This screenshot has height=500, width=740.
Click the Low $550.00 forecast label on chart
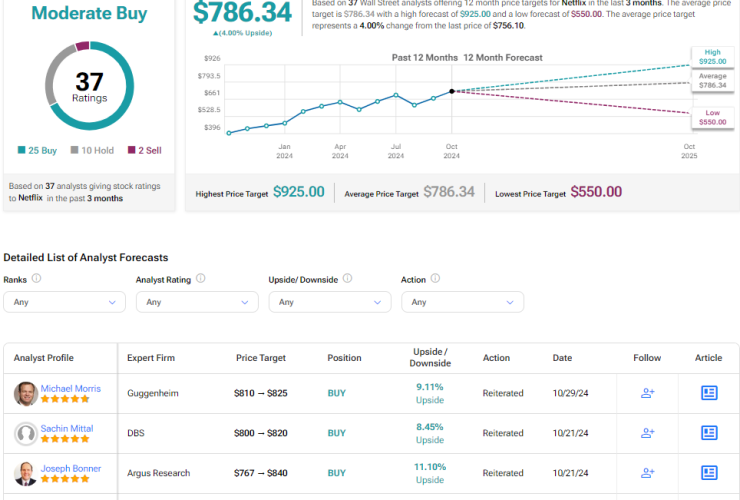pyautogui.click(x=713, y=117)
